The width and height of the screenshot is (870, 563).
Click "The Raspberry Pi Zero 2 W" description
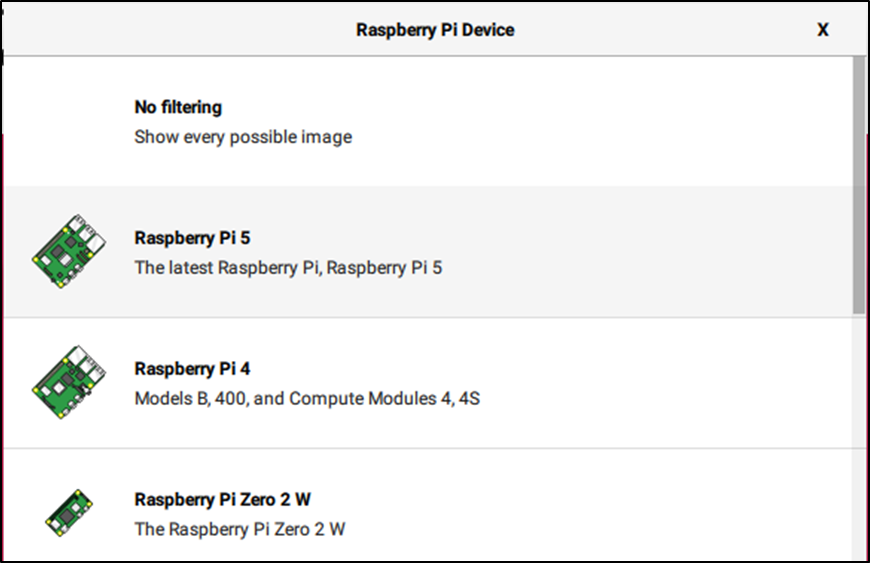coord(240,529)
